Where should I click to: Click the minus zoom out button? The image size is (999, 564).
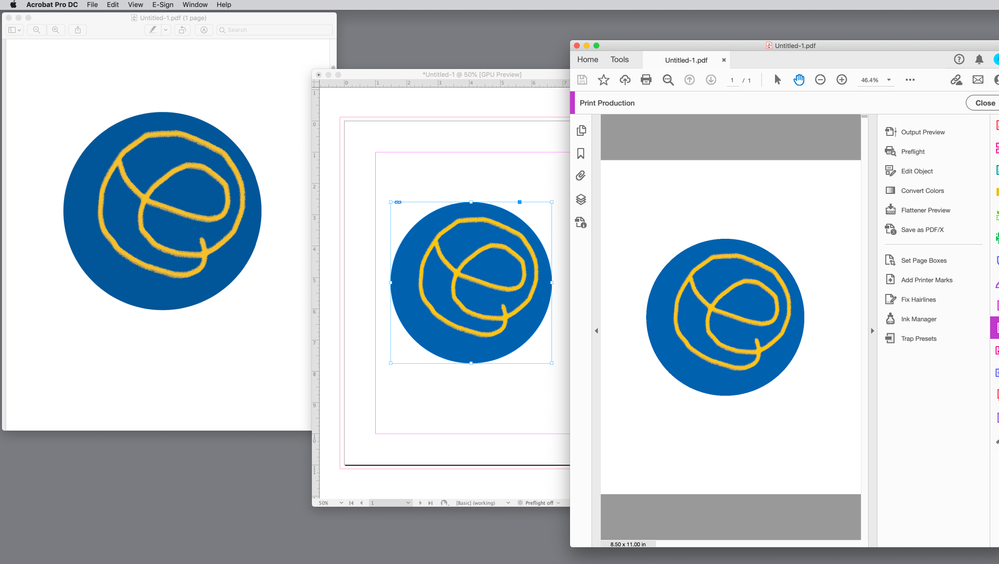pyautogui.click(x=820, y=80)
